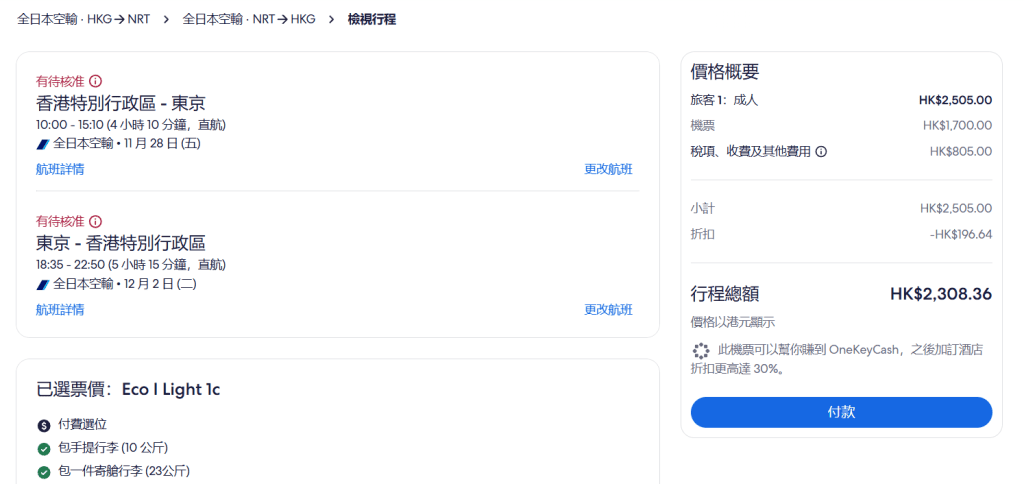Click 更改航班 for the outbound flight
Image resolution: width=1024 pixels, height=484 pixels.
point(608,169)
